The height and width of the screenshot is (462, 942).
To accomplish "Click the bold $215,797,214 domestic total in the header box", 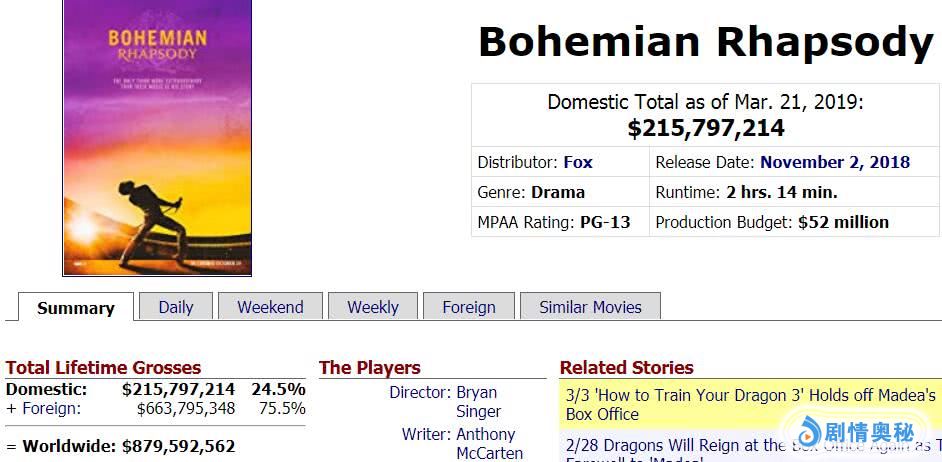I will pyautogui.click(x=706, y=128).
